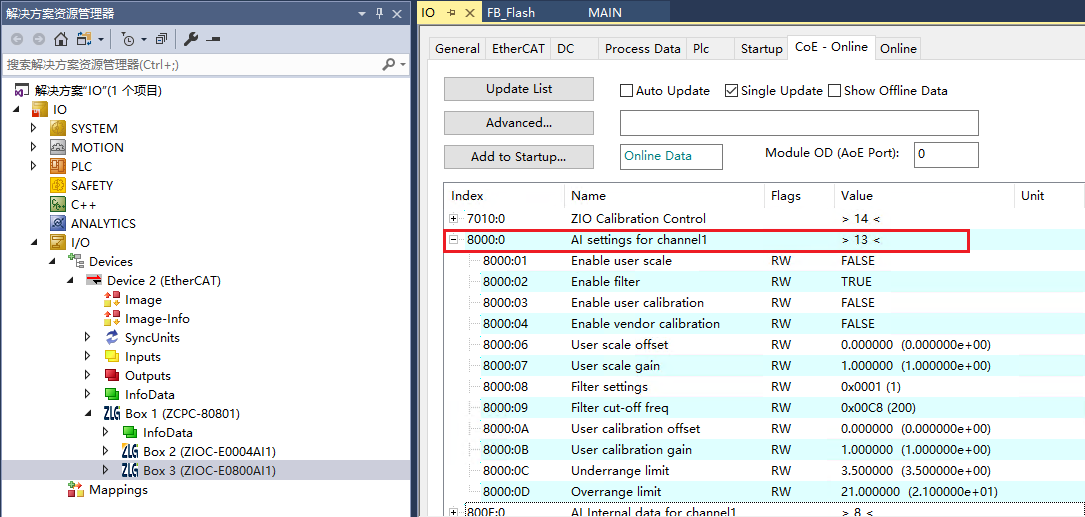
Task: Collapse the 8000:0 AI settings entry
Action: 454,240
